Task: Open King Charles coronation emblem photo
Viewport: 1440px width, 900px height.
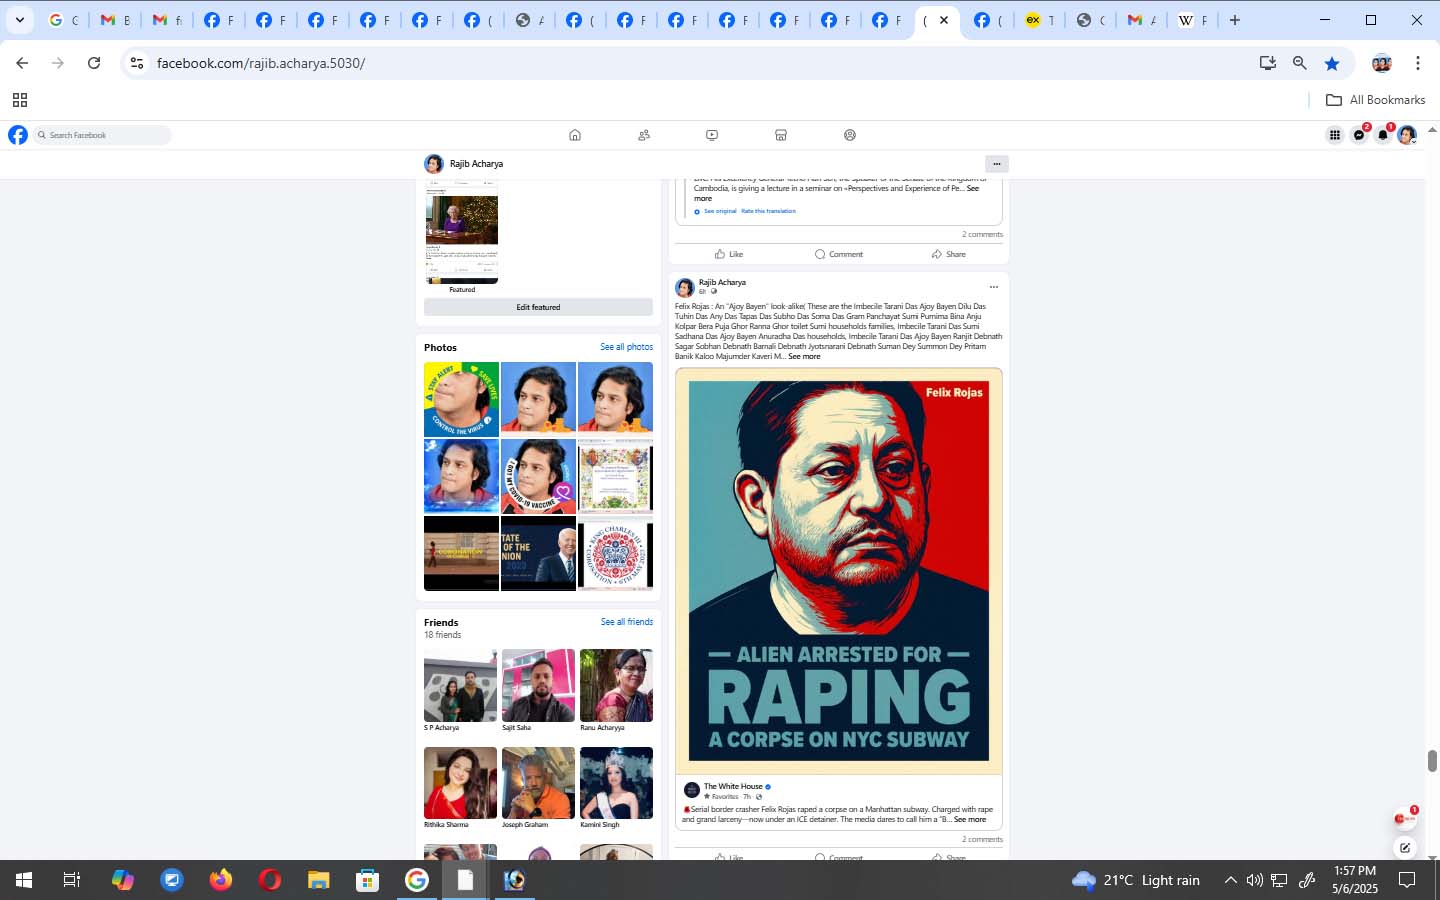Action: pos(615,553)
